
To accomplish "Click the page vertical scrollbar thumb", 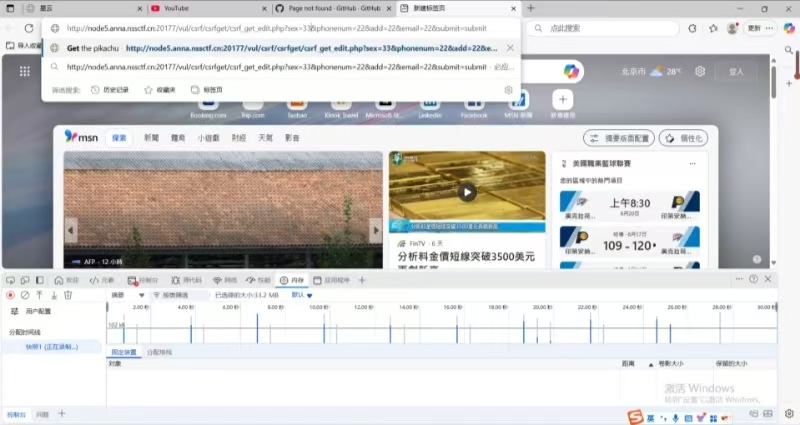I will point(773,83).
